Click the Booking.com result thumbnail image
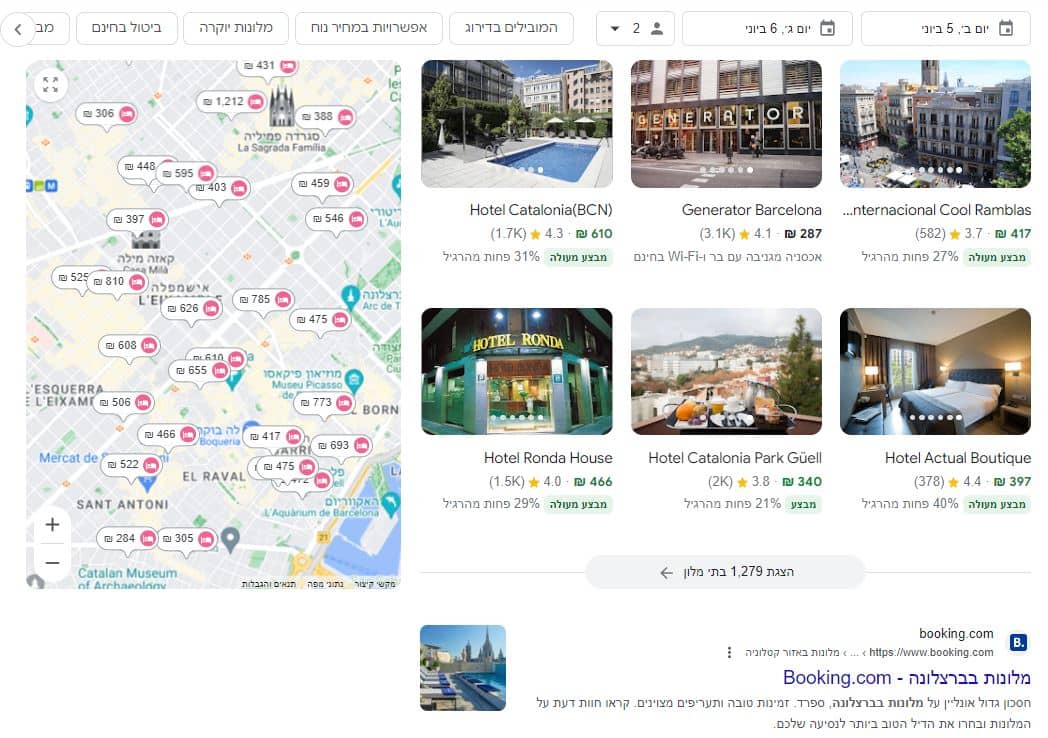This screenshot has height=738, width=1048. 463,668
